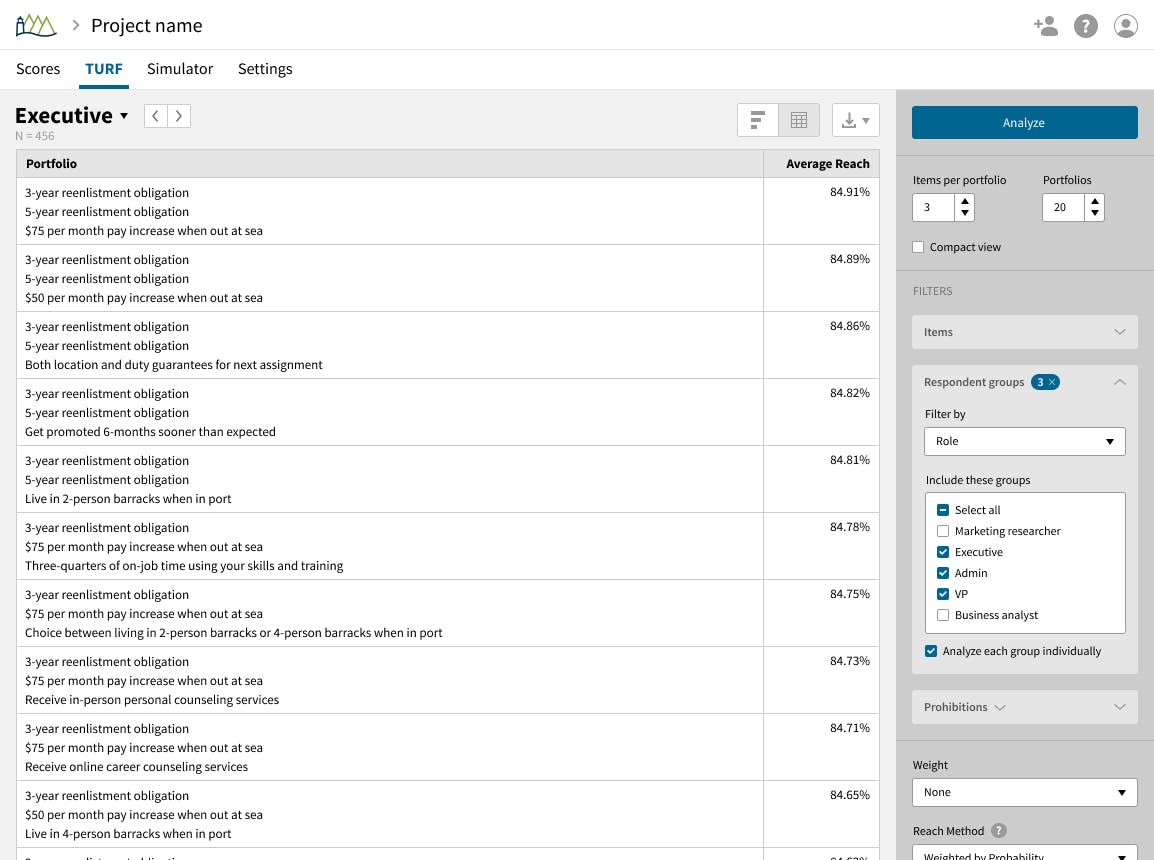Enable Compact view checkbox
1154x860 pixels.
[x=918, y=247]
